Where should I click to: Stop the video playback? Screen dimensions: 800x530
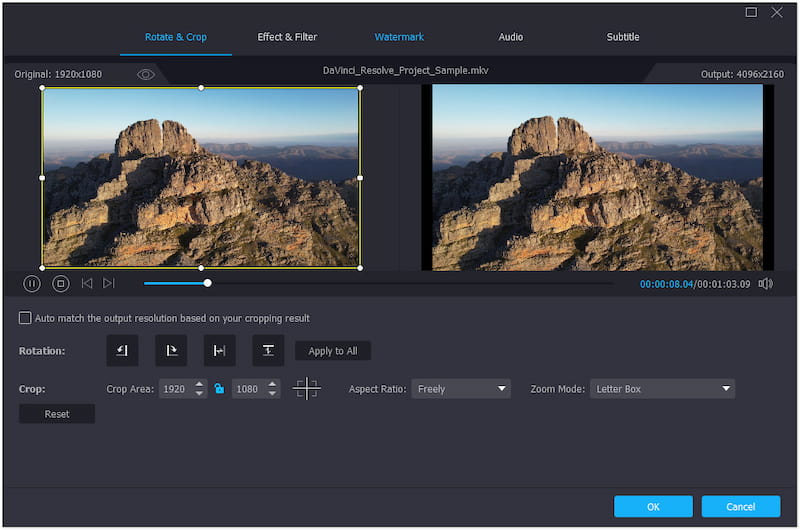point(60,284)
